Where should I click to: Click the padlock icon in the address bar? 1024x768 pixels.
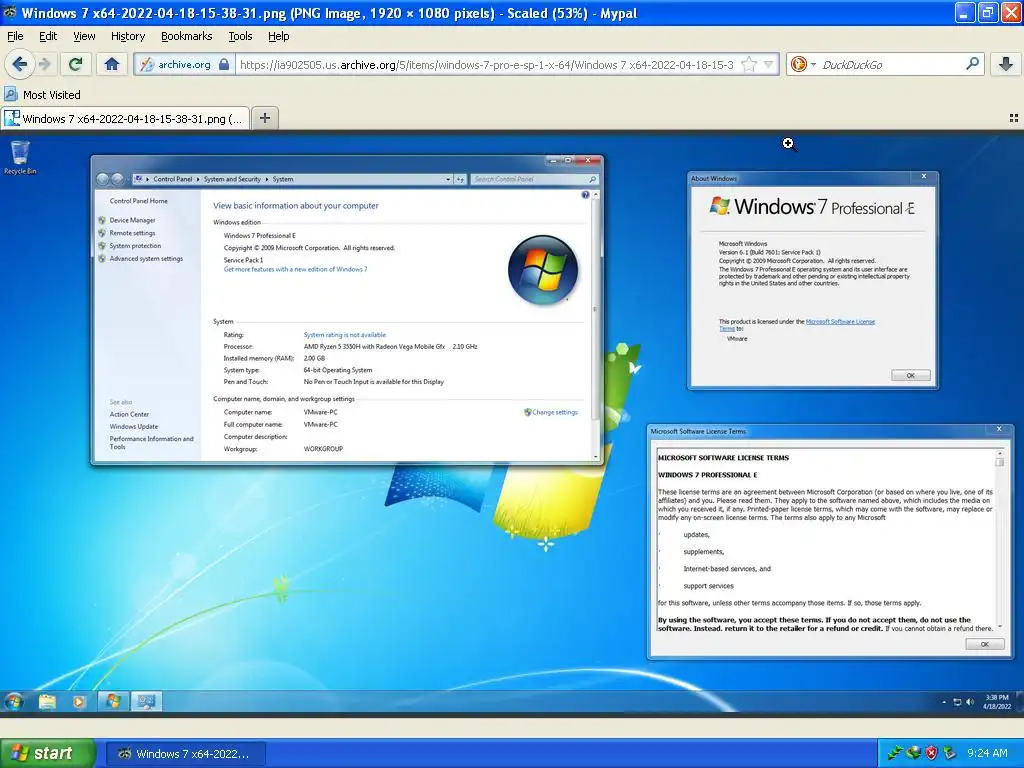(224, 64)
